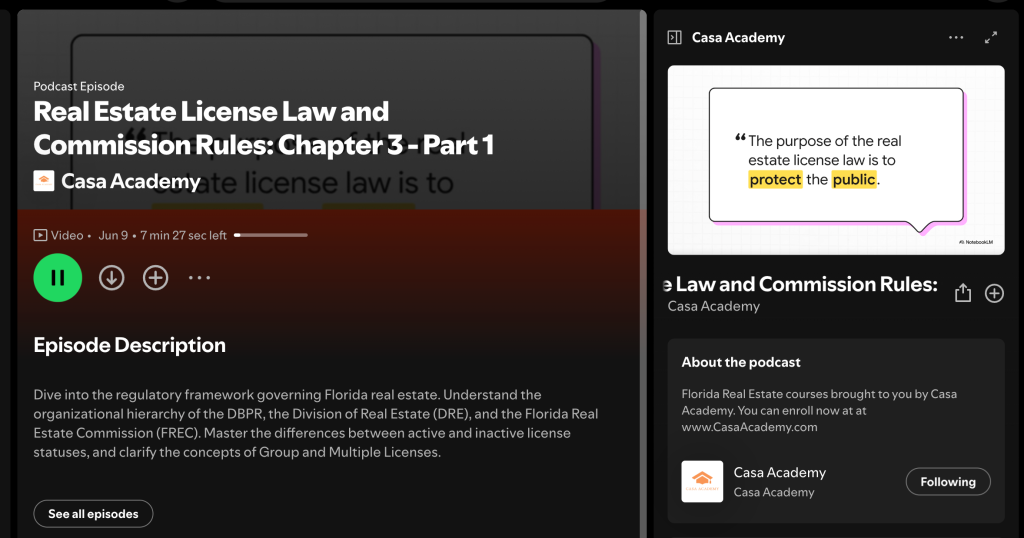
Task: Open Casa Academy show link under title
Action: pyautogui.click(x=131, y=181)
